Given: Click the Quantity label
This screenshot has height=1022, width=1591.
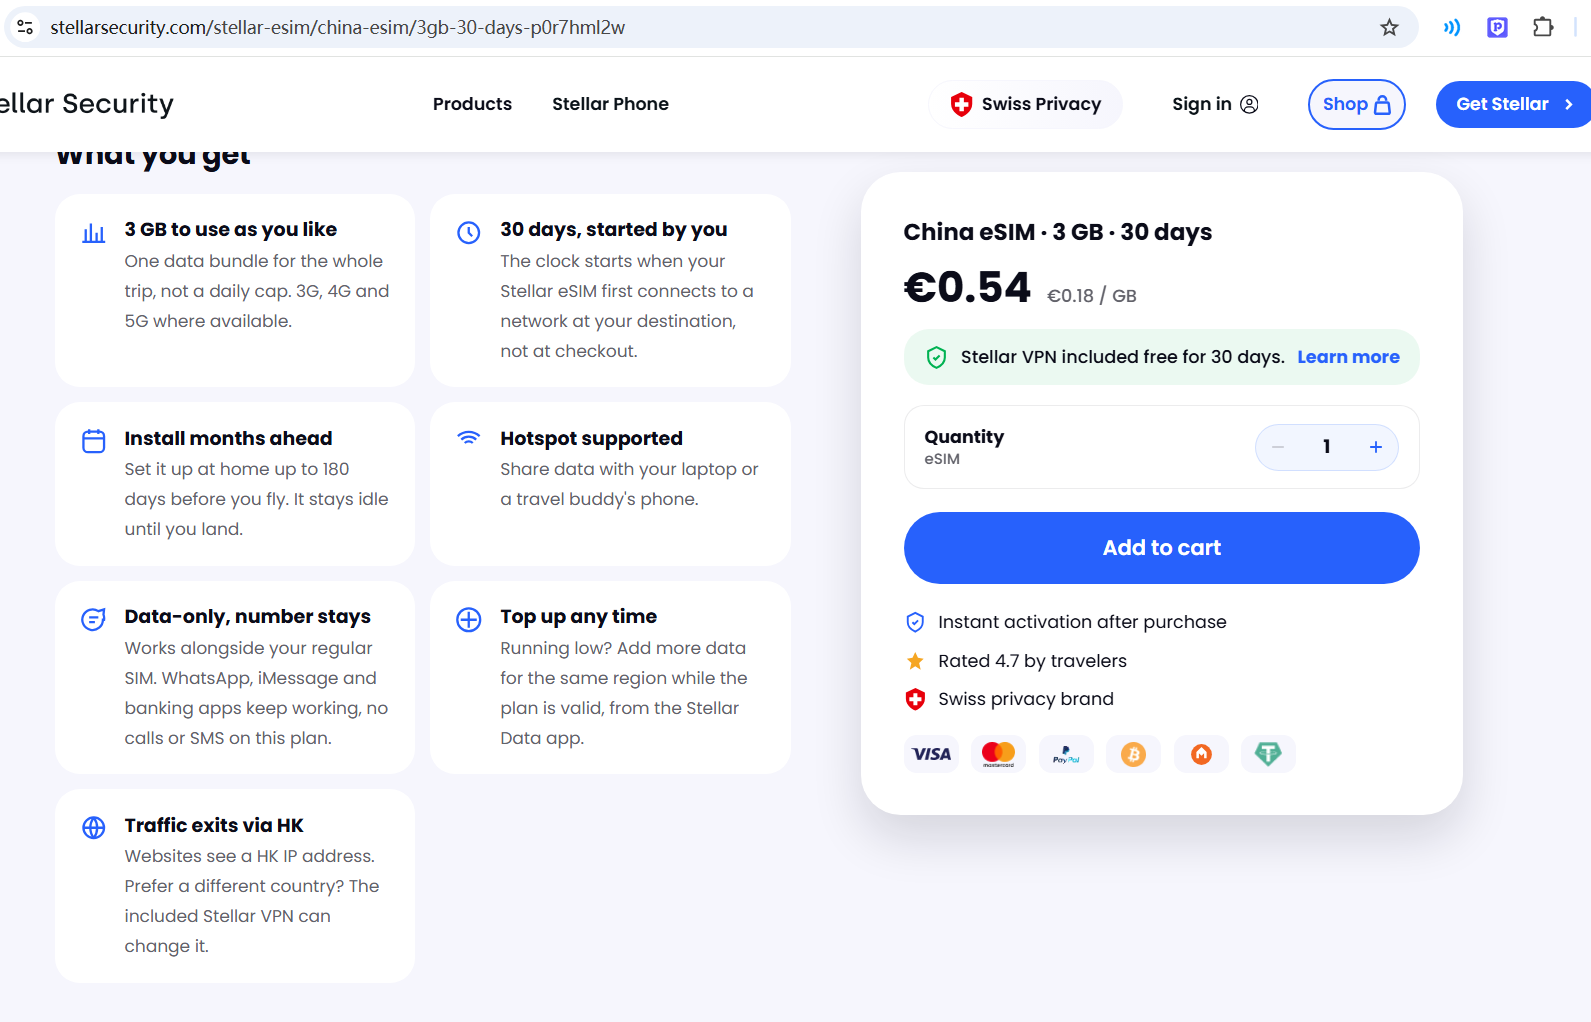Looking at the screenshot, I should pyautogui.click(x=964, y=437).
